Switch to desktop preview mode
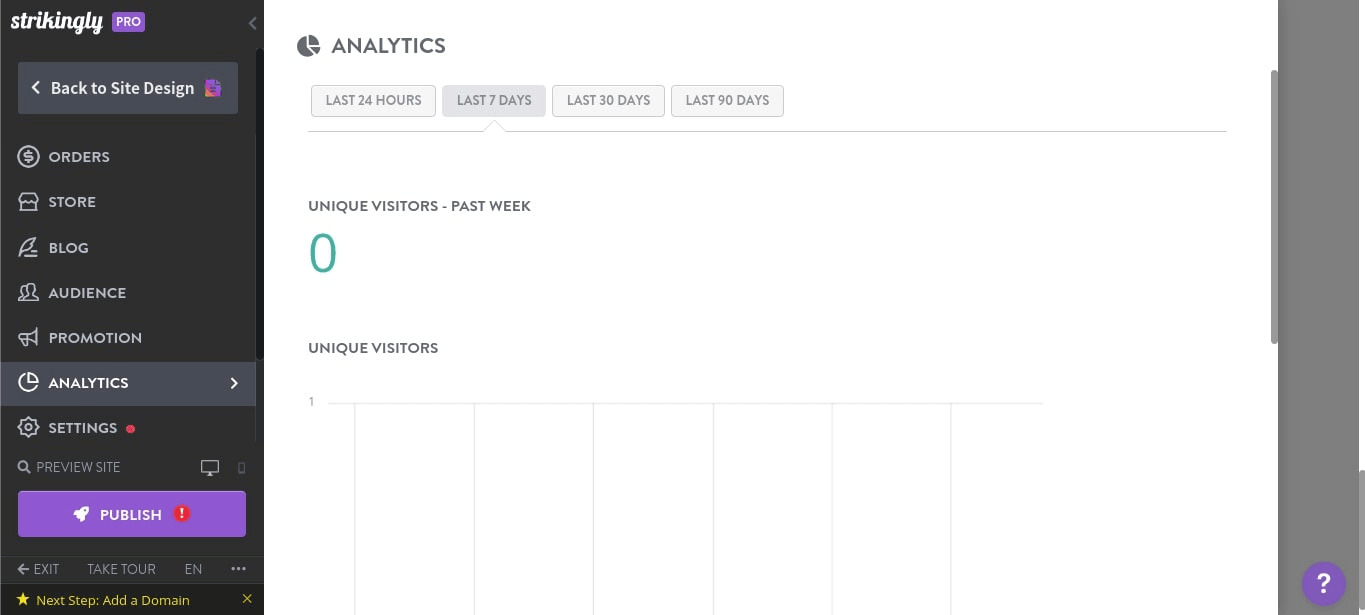 tap(209, 467)
